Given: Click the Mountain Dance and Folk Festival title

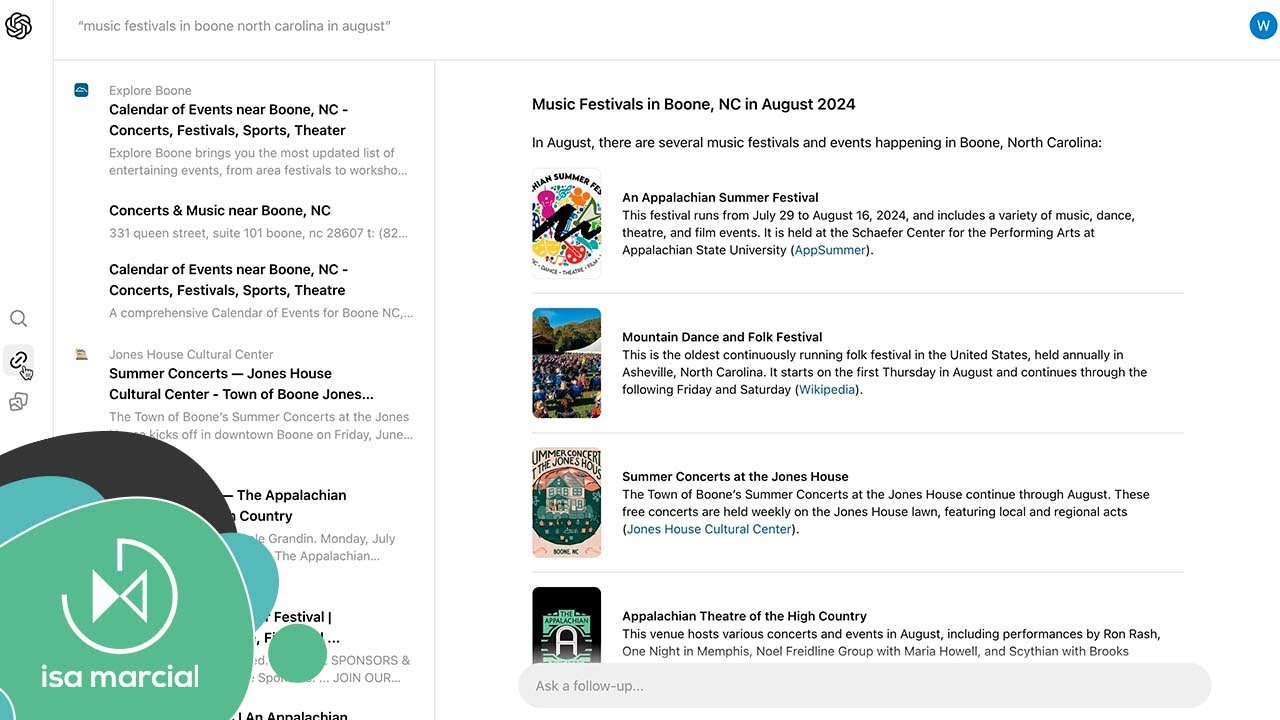Looking at the screenshot, I should [722, 337].
